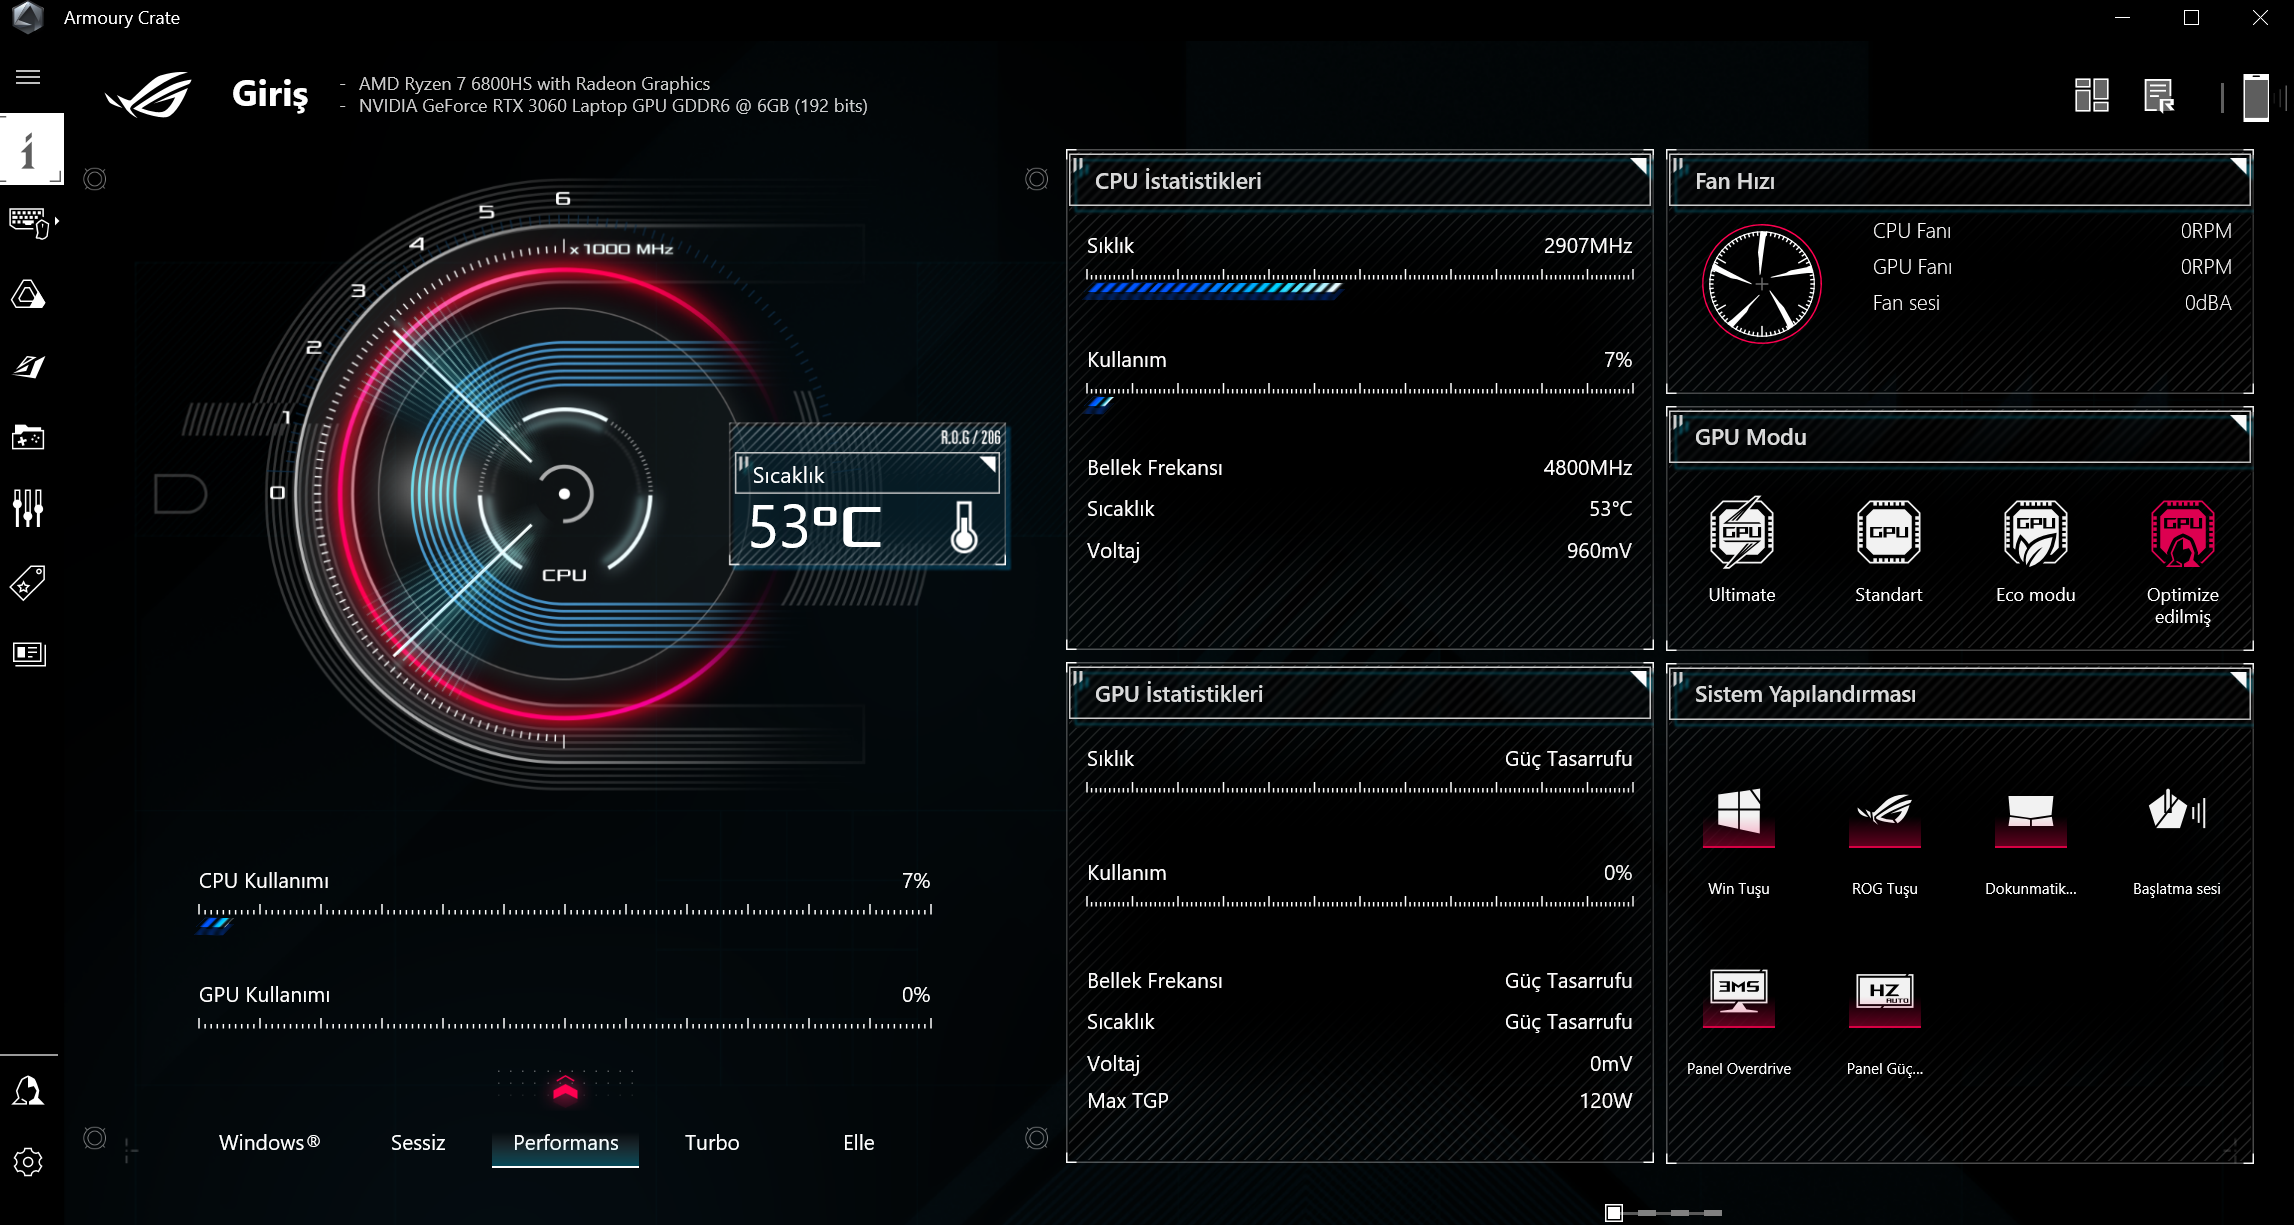Click Fan Hızı panel corner arrow
Viewport: 2294px width, 1225px height.
tap(2239, 165)
